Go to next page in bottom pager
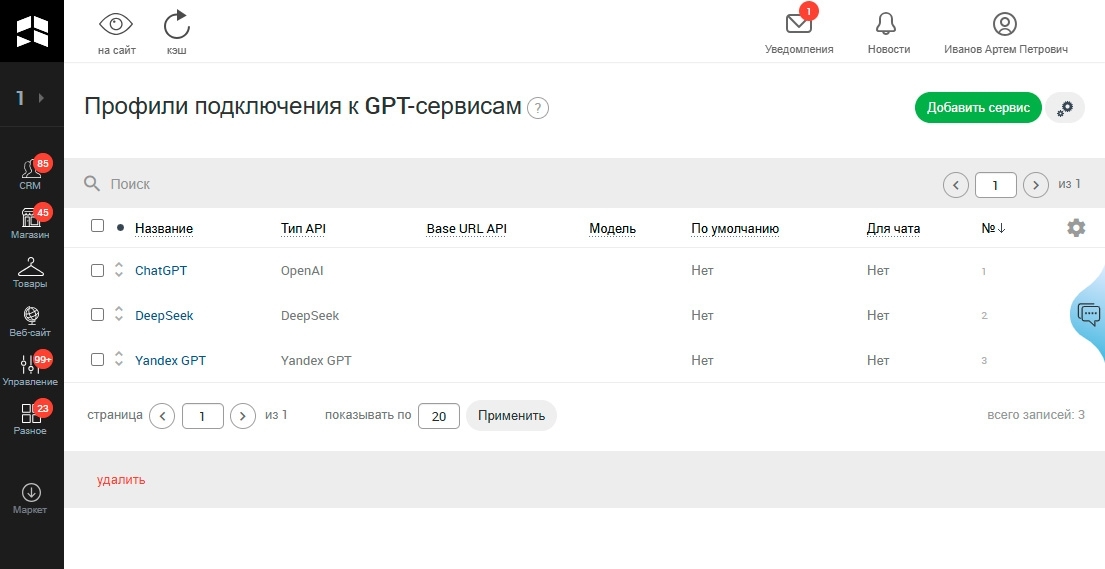The image size is (1105, 569). pyautogui.click(x=242, y=416)
